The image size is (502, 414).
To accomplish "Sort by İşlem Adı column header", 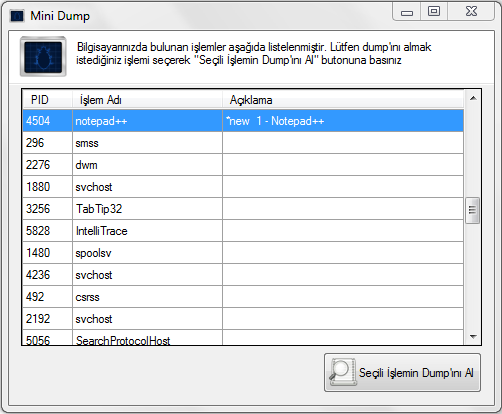I will 147,100.
